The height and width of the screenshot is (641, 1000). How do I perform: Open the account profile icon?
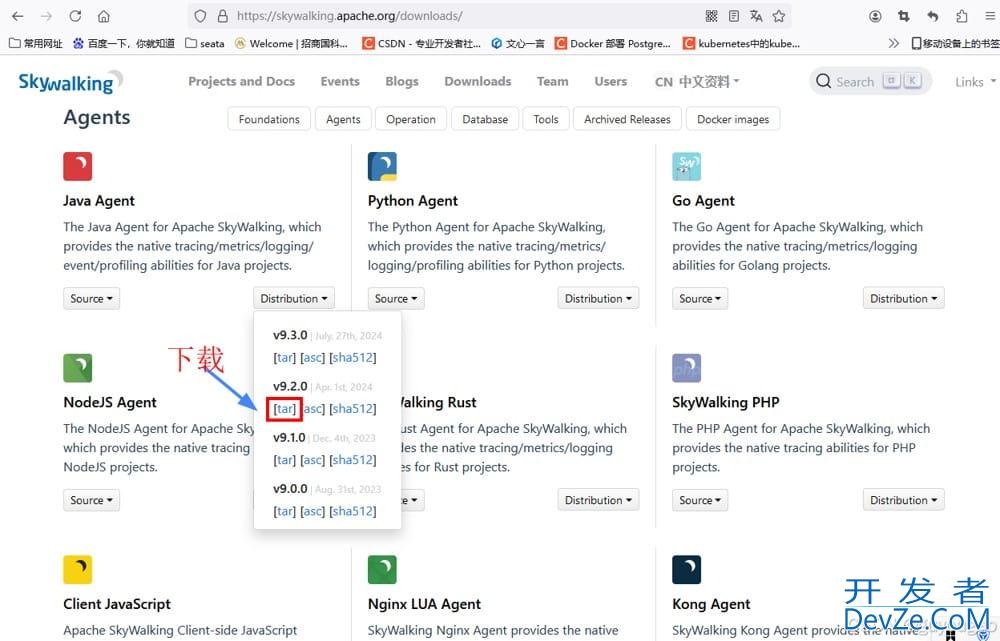click(875, 16)
